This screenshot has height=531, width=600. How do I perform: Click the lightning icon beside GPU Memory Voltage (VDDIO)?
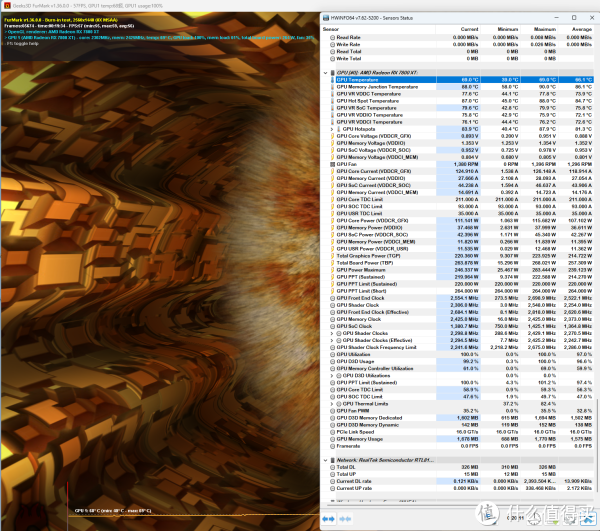[x=332, y=143]
